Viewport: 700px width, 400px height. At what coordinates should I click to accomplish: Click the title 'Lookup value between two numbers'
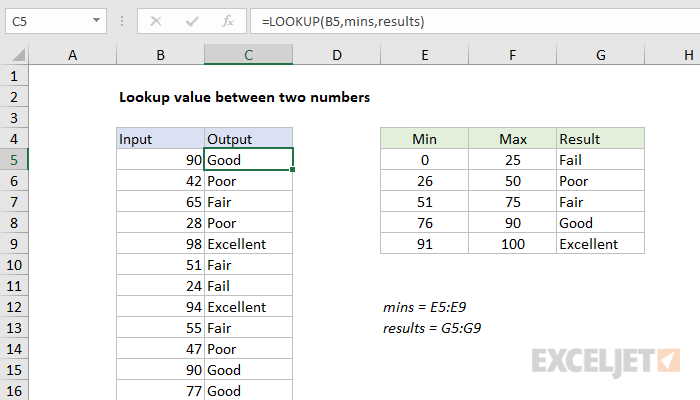click(244, 97)
